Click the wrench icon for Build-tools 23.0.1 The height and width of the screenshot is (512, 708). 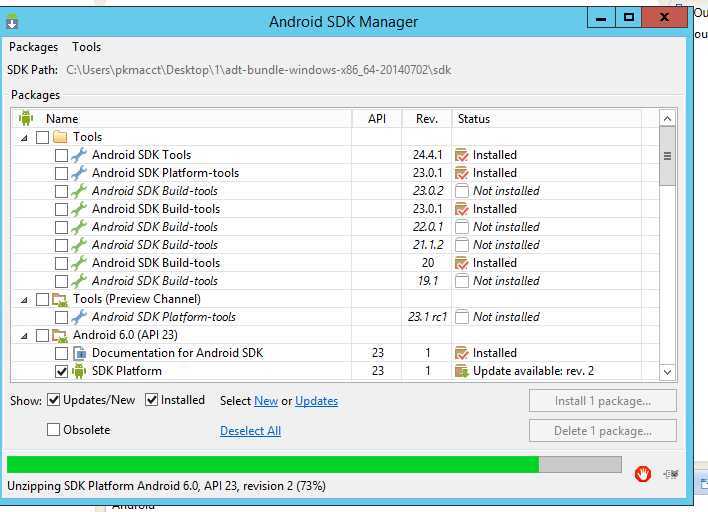[79, 209]
